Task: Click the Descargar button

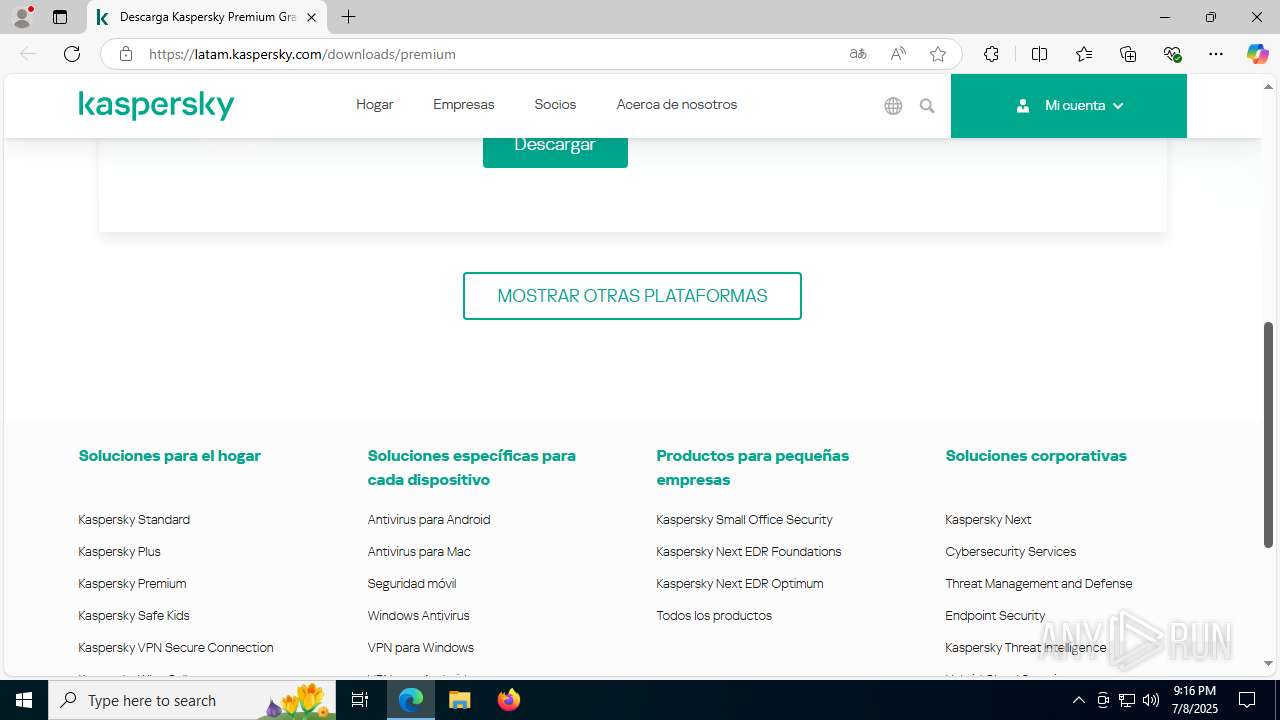Action: pos(555,146)
